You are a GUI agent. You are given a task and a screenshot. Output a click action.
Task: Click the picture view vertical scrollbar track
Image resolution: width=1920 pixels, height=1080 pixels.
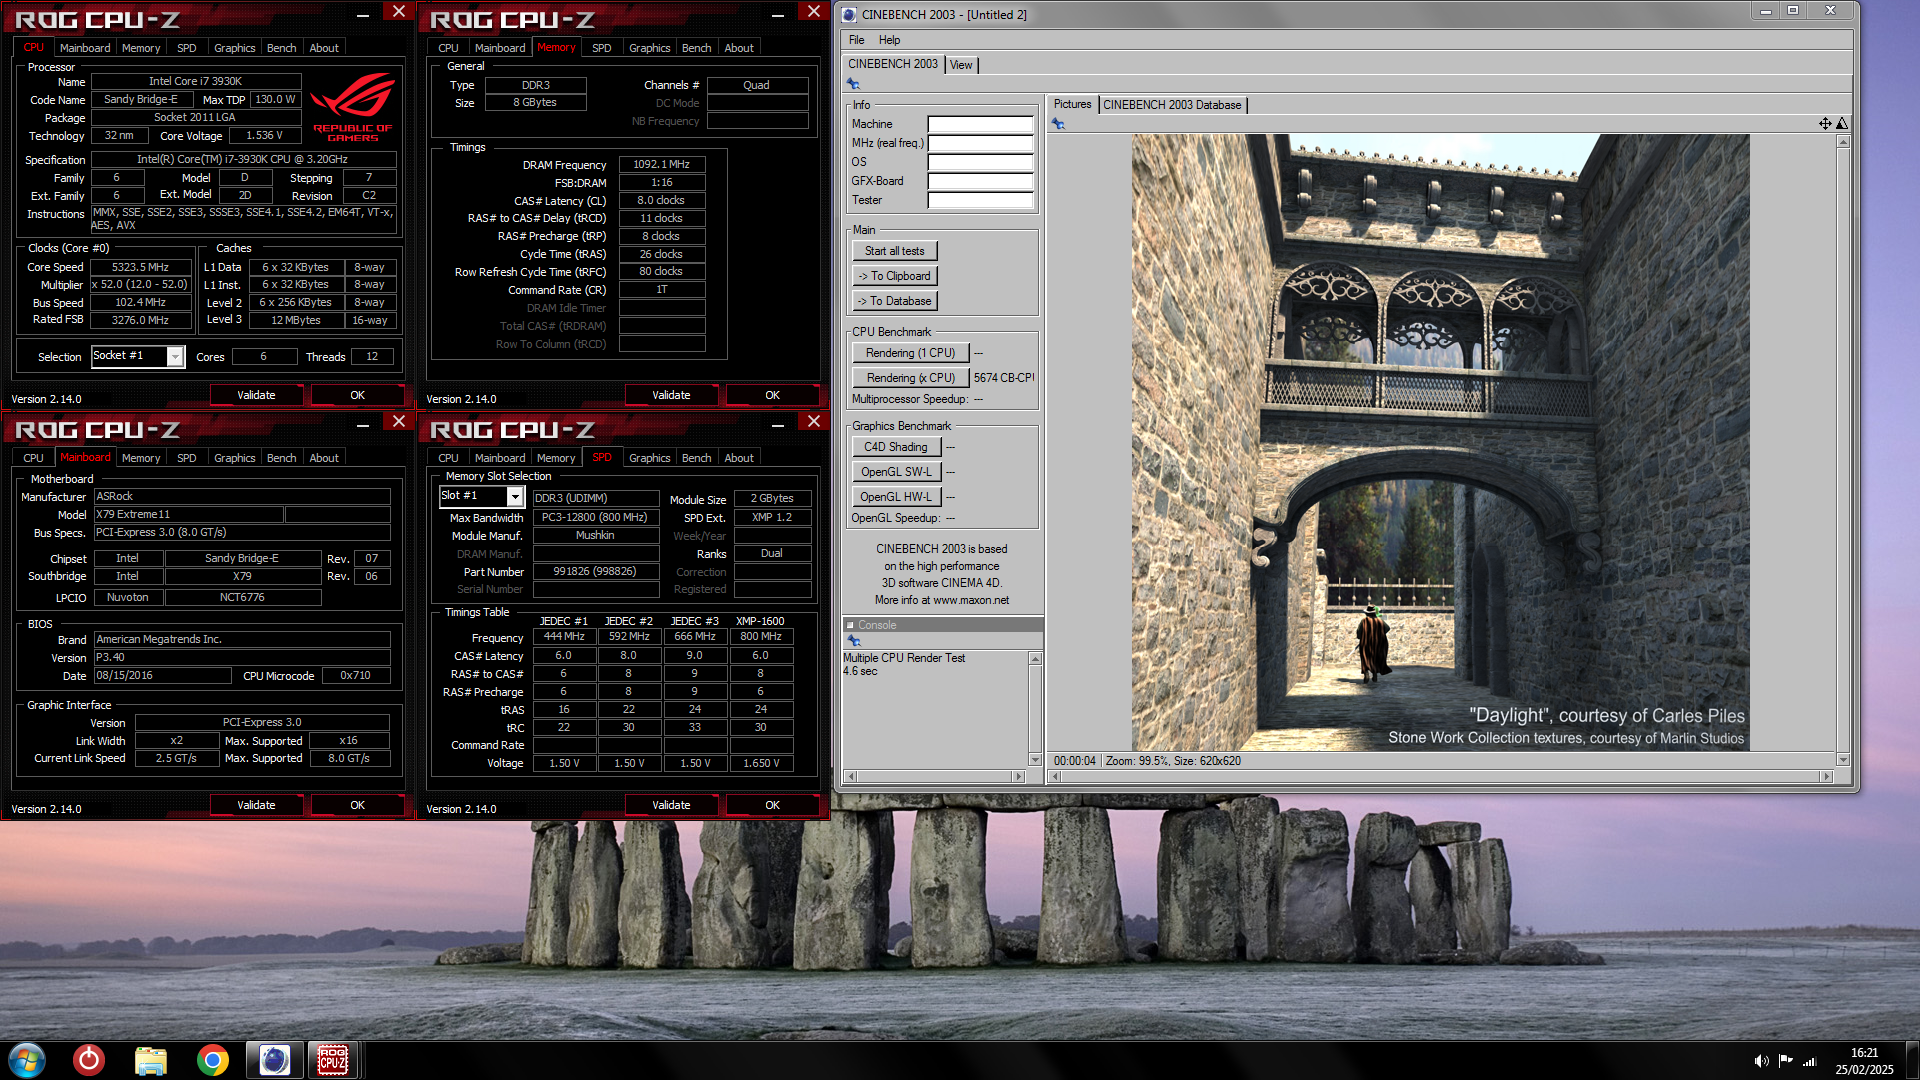pyautogui.click(x=1842, y=450)
